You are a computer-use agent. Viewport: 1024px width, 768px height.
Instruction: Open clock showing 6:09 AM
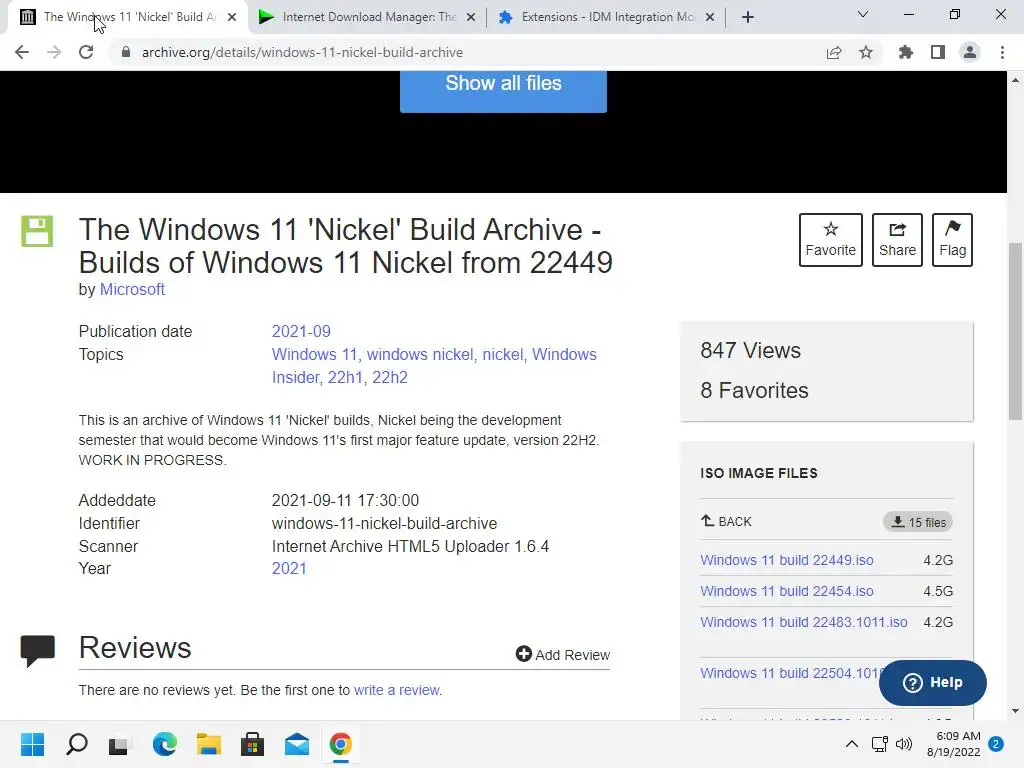(953, 744)
